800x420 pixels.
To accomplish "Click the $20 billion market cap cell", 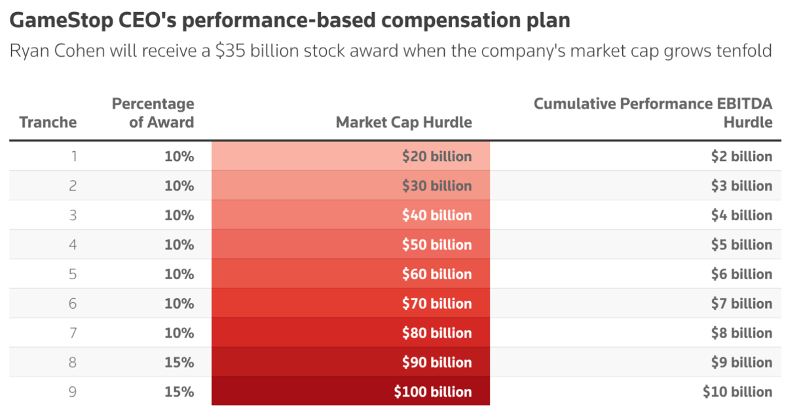I will (x=351, y=156).
